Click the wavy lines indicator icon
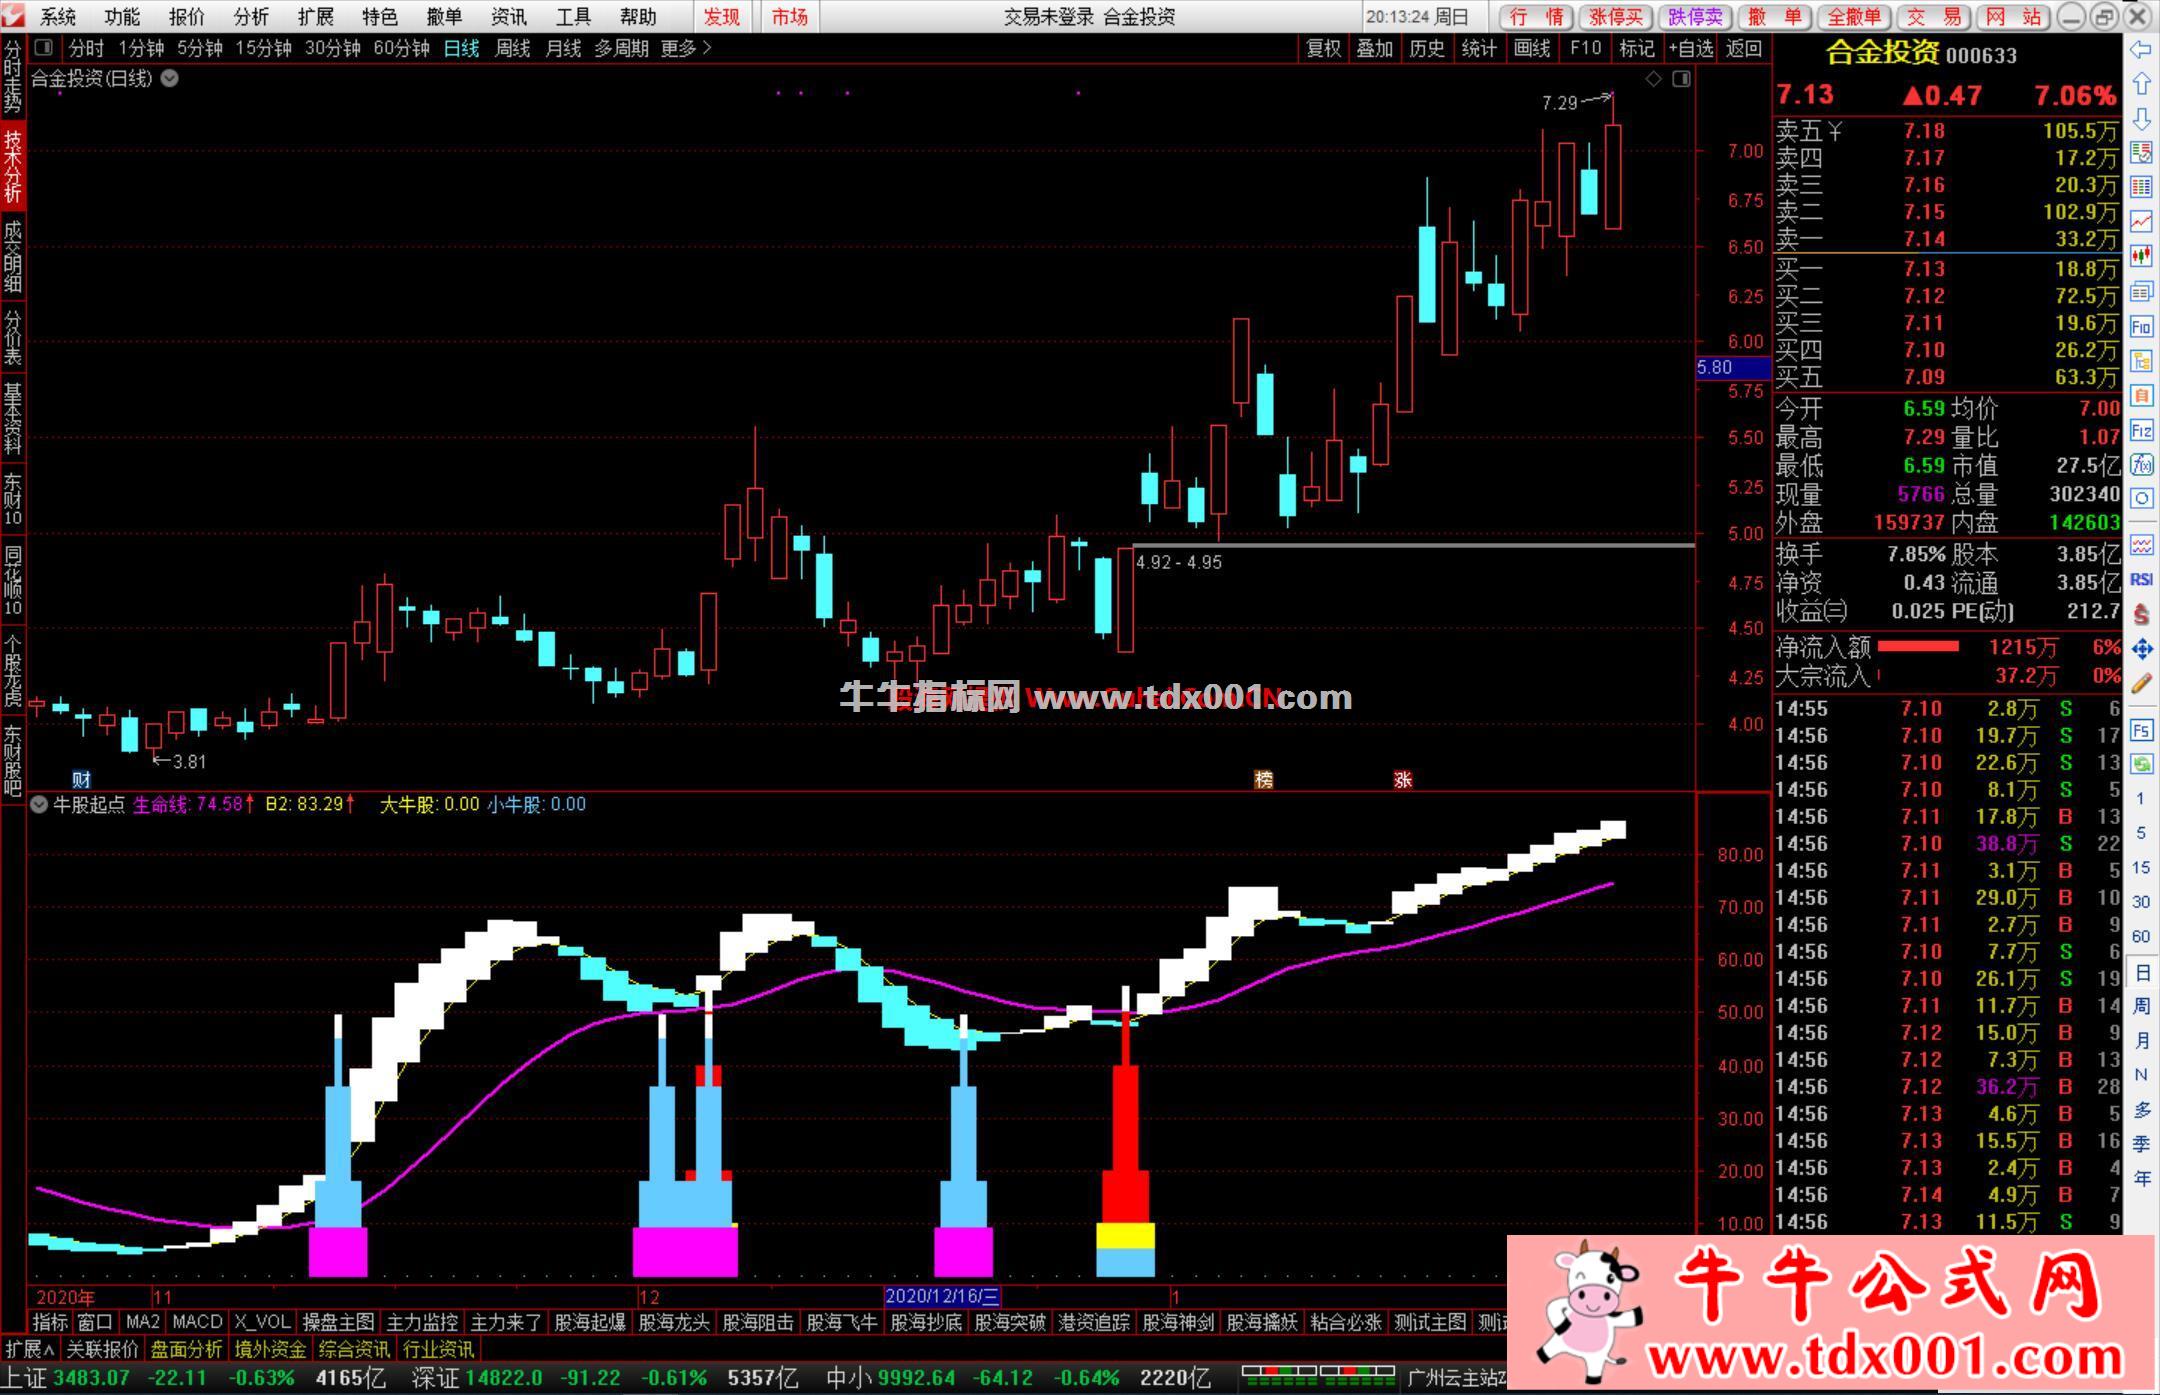This screenshot has height=1395, width=2160. click(x=2141, y=545)
